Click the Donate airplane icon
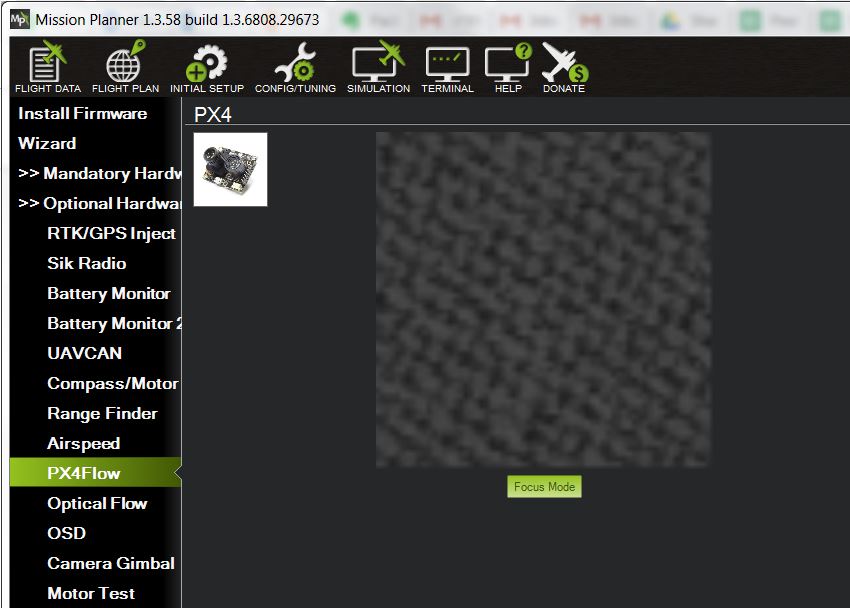This screenshot has width=850, height=608. click(x=564, y=67)
